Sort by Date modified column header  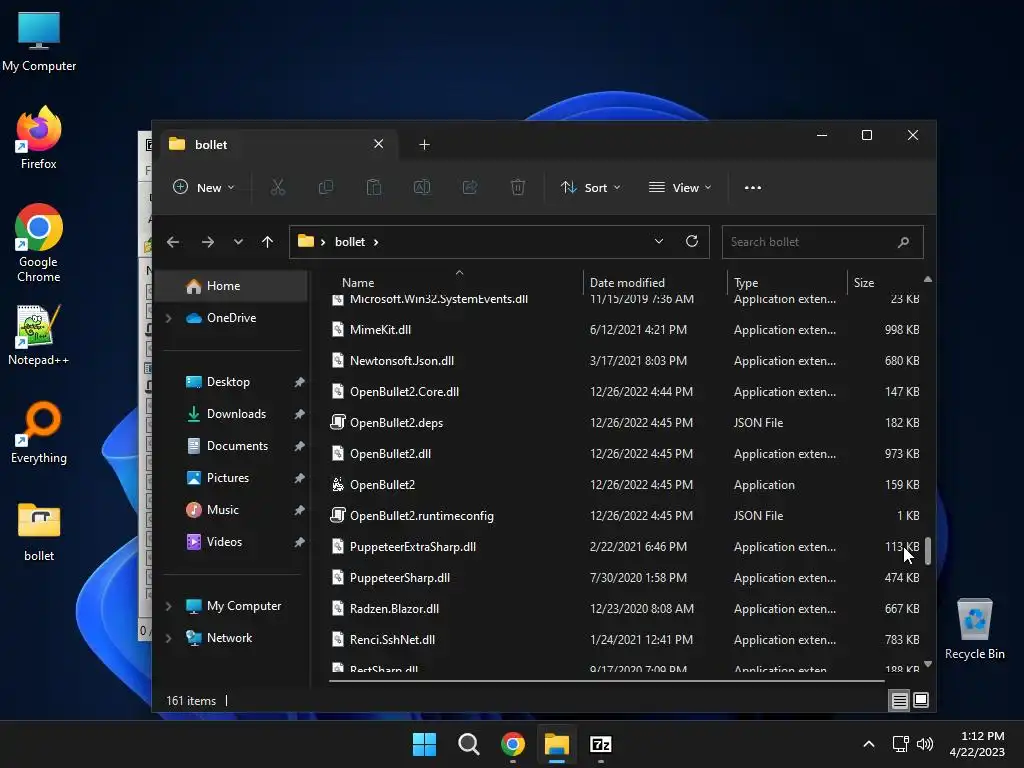pyautogui.click(x=627, y=283)
